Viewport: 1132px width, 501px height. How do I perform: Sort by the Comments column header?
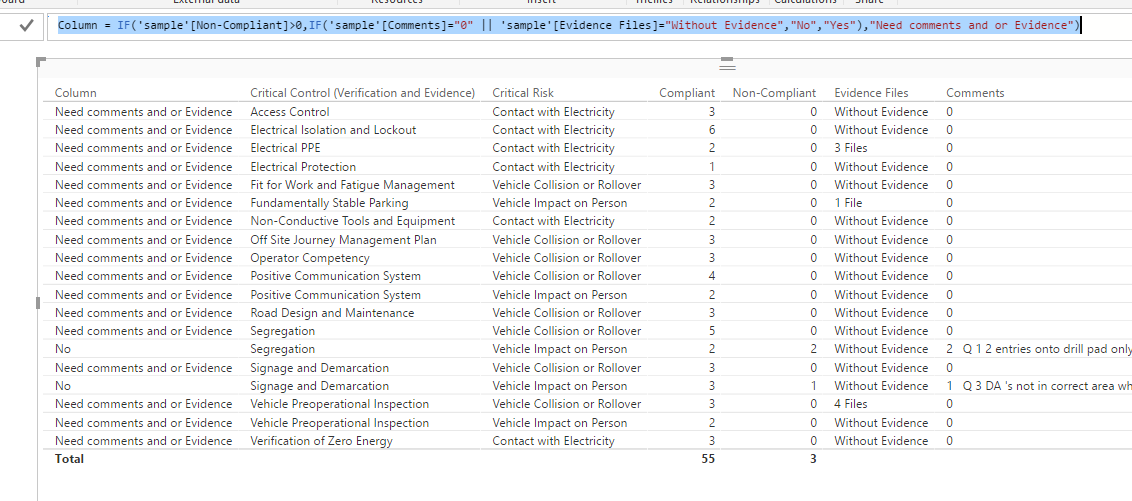[x=975, y=93]
